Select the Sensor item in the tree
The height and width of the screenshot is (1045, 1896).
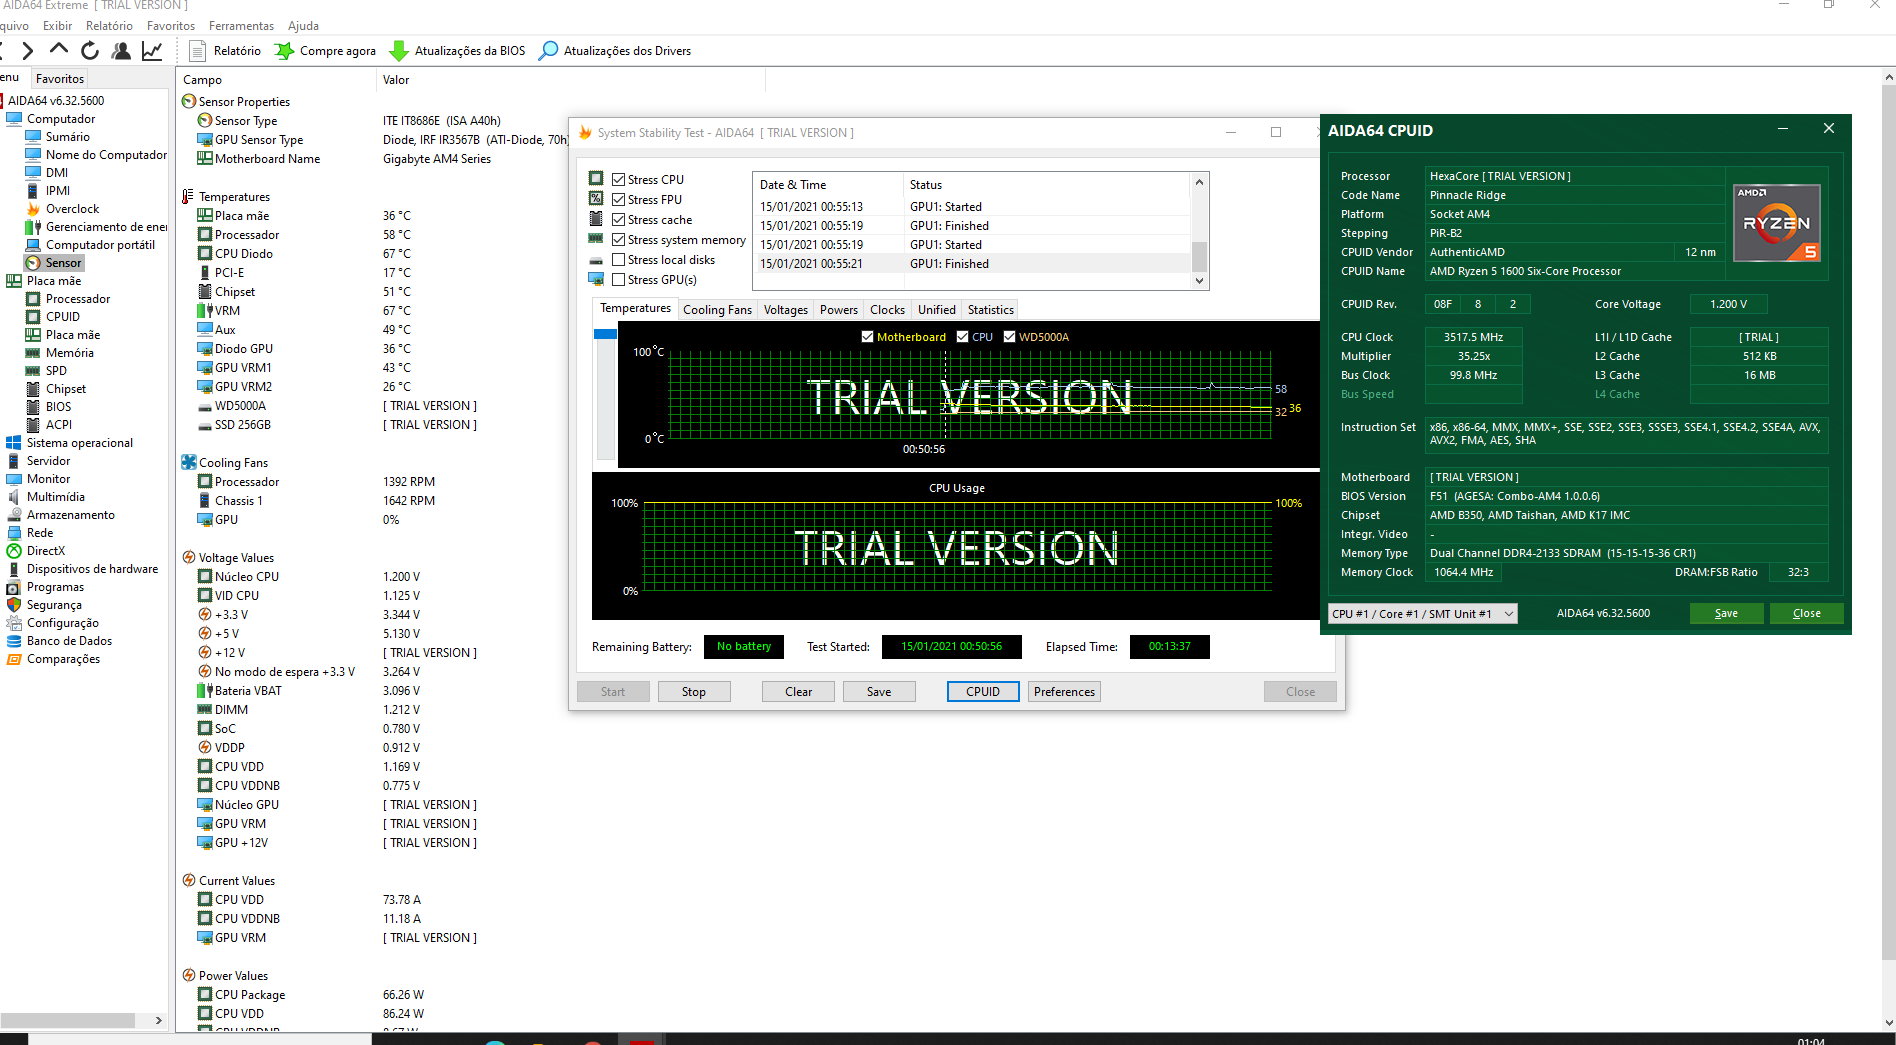point(55,263)
